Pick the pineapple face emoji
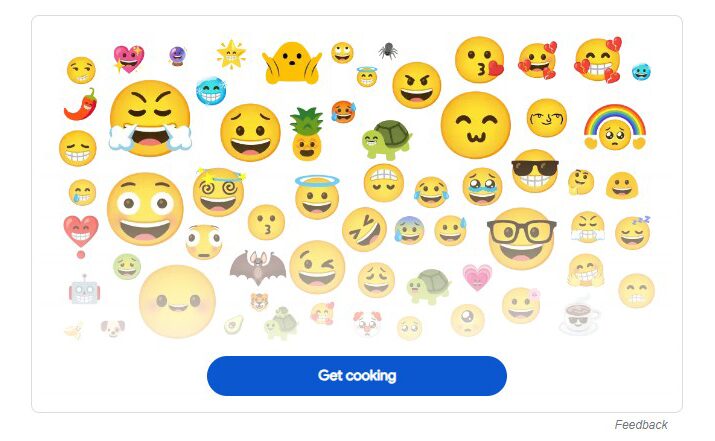This screenshot has width=715, height=441. [x=306, y=134]
